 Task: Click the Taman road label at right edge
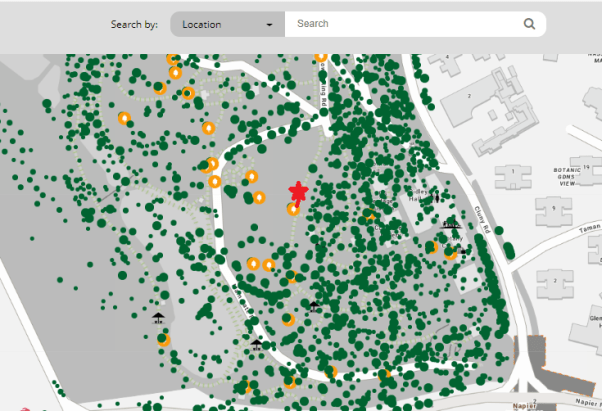pyautogui.click(x=589, y=229)
